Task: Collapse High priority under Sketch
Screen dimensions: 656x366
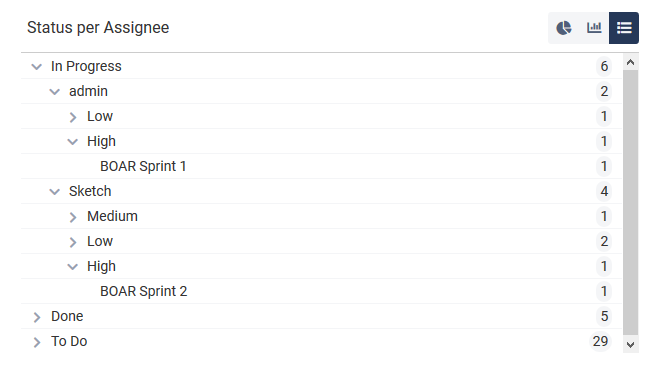Action: click(73, 266)
